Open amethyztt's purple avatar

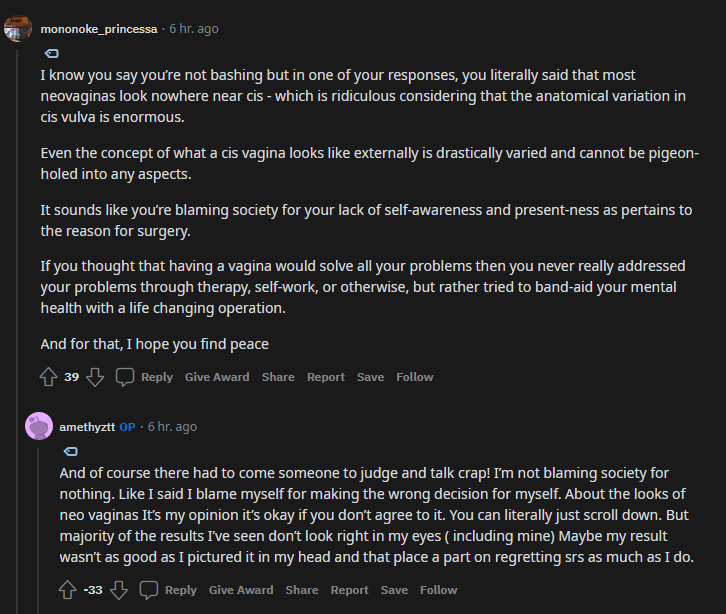39,427
